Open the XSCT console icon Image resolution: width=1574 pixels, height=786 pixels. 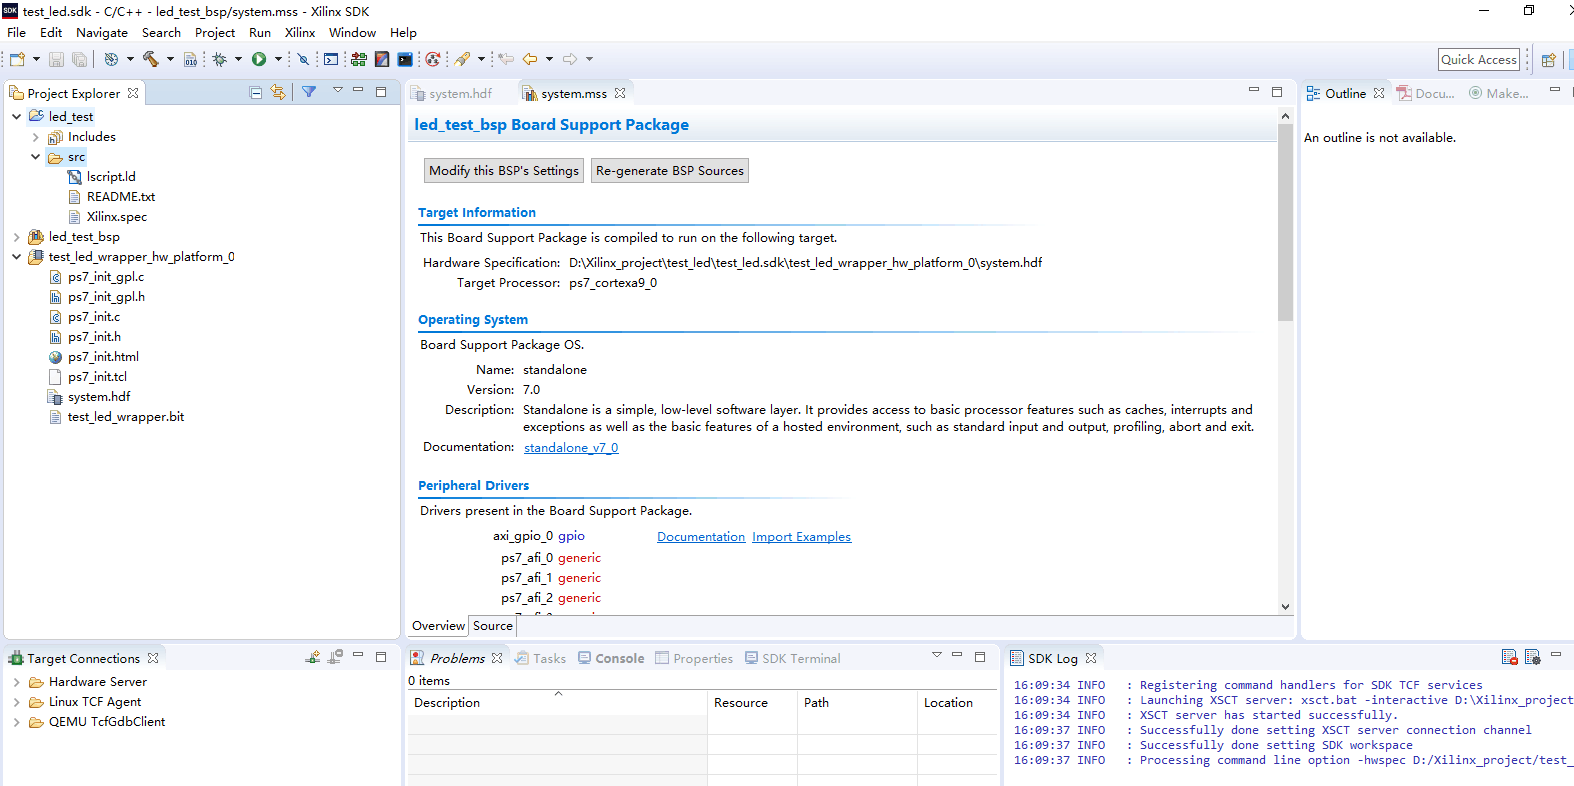pyautogui.click(x=330, y=59)
